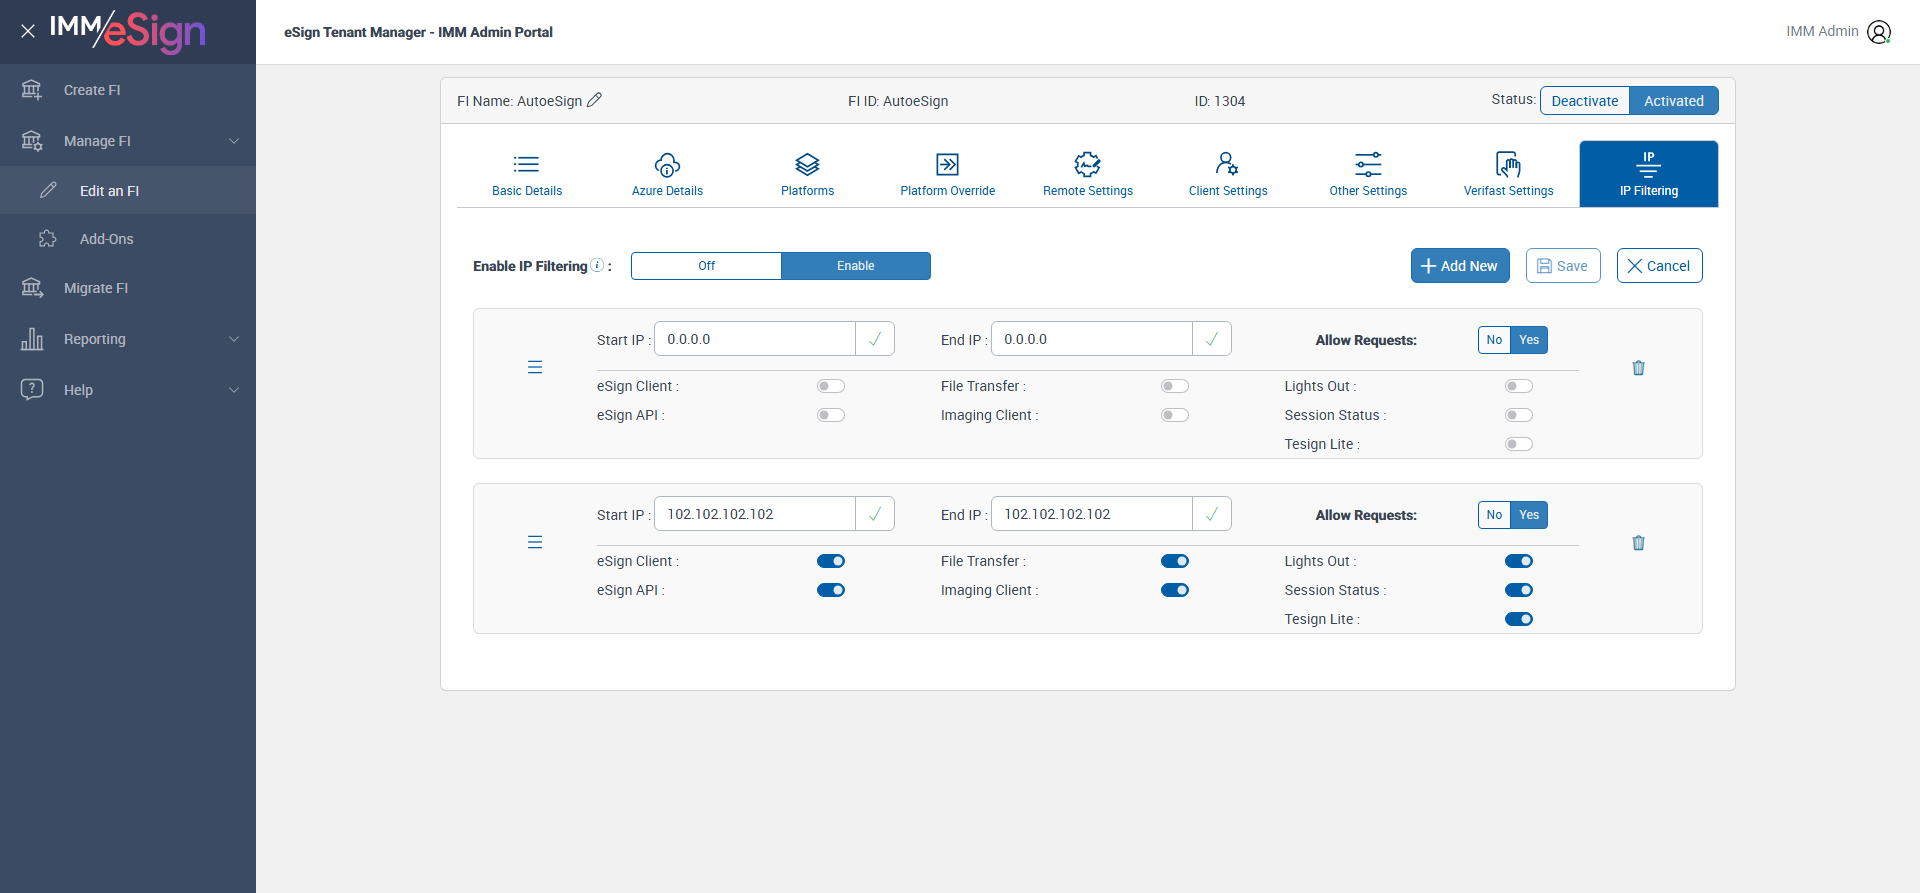Screen dimensions: 1920x893
Task: Confirm Start IP 0.0.0.0 with checkmark
Action: (x=875, y=339)
